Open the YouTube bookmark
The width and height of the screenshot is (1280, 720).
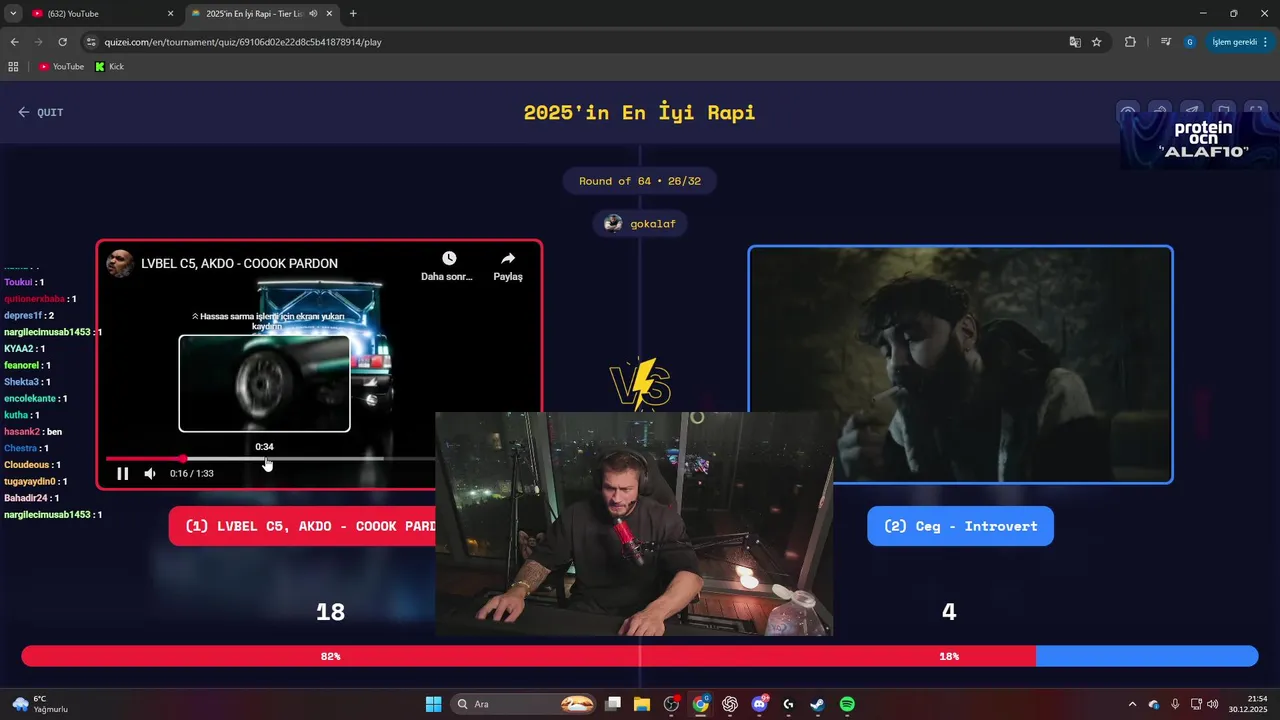pos(61,66)
